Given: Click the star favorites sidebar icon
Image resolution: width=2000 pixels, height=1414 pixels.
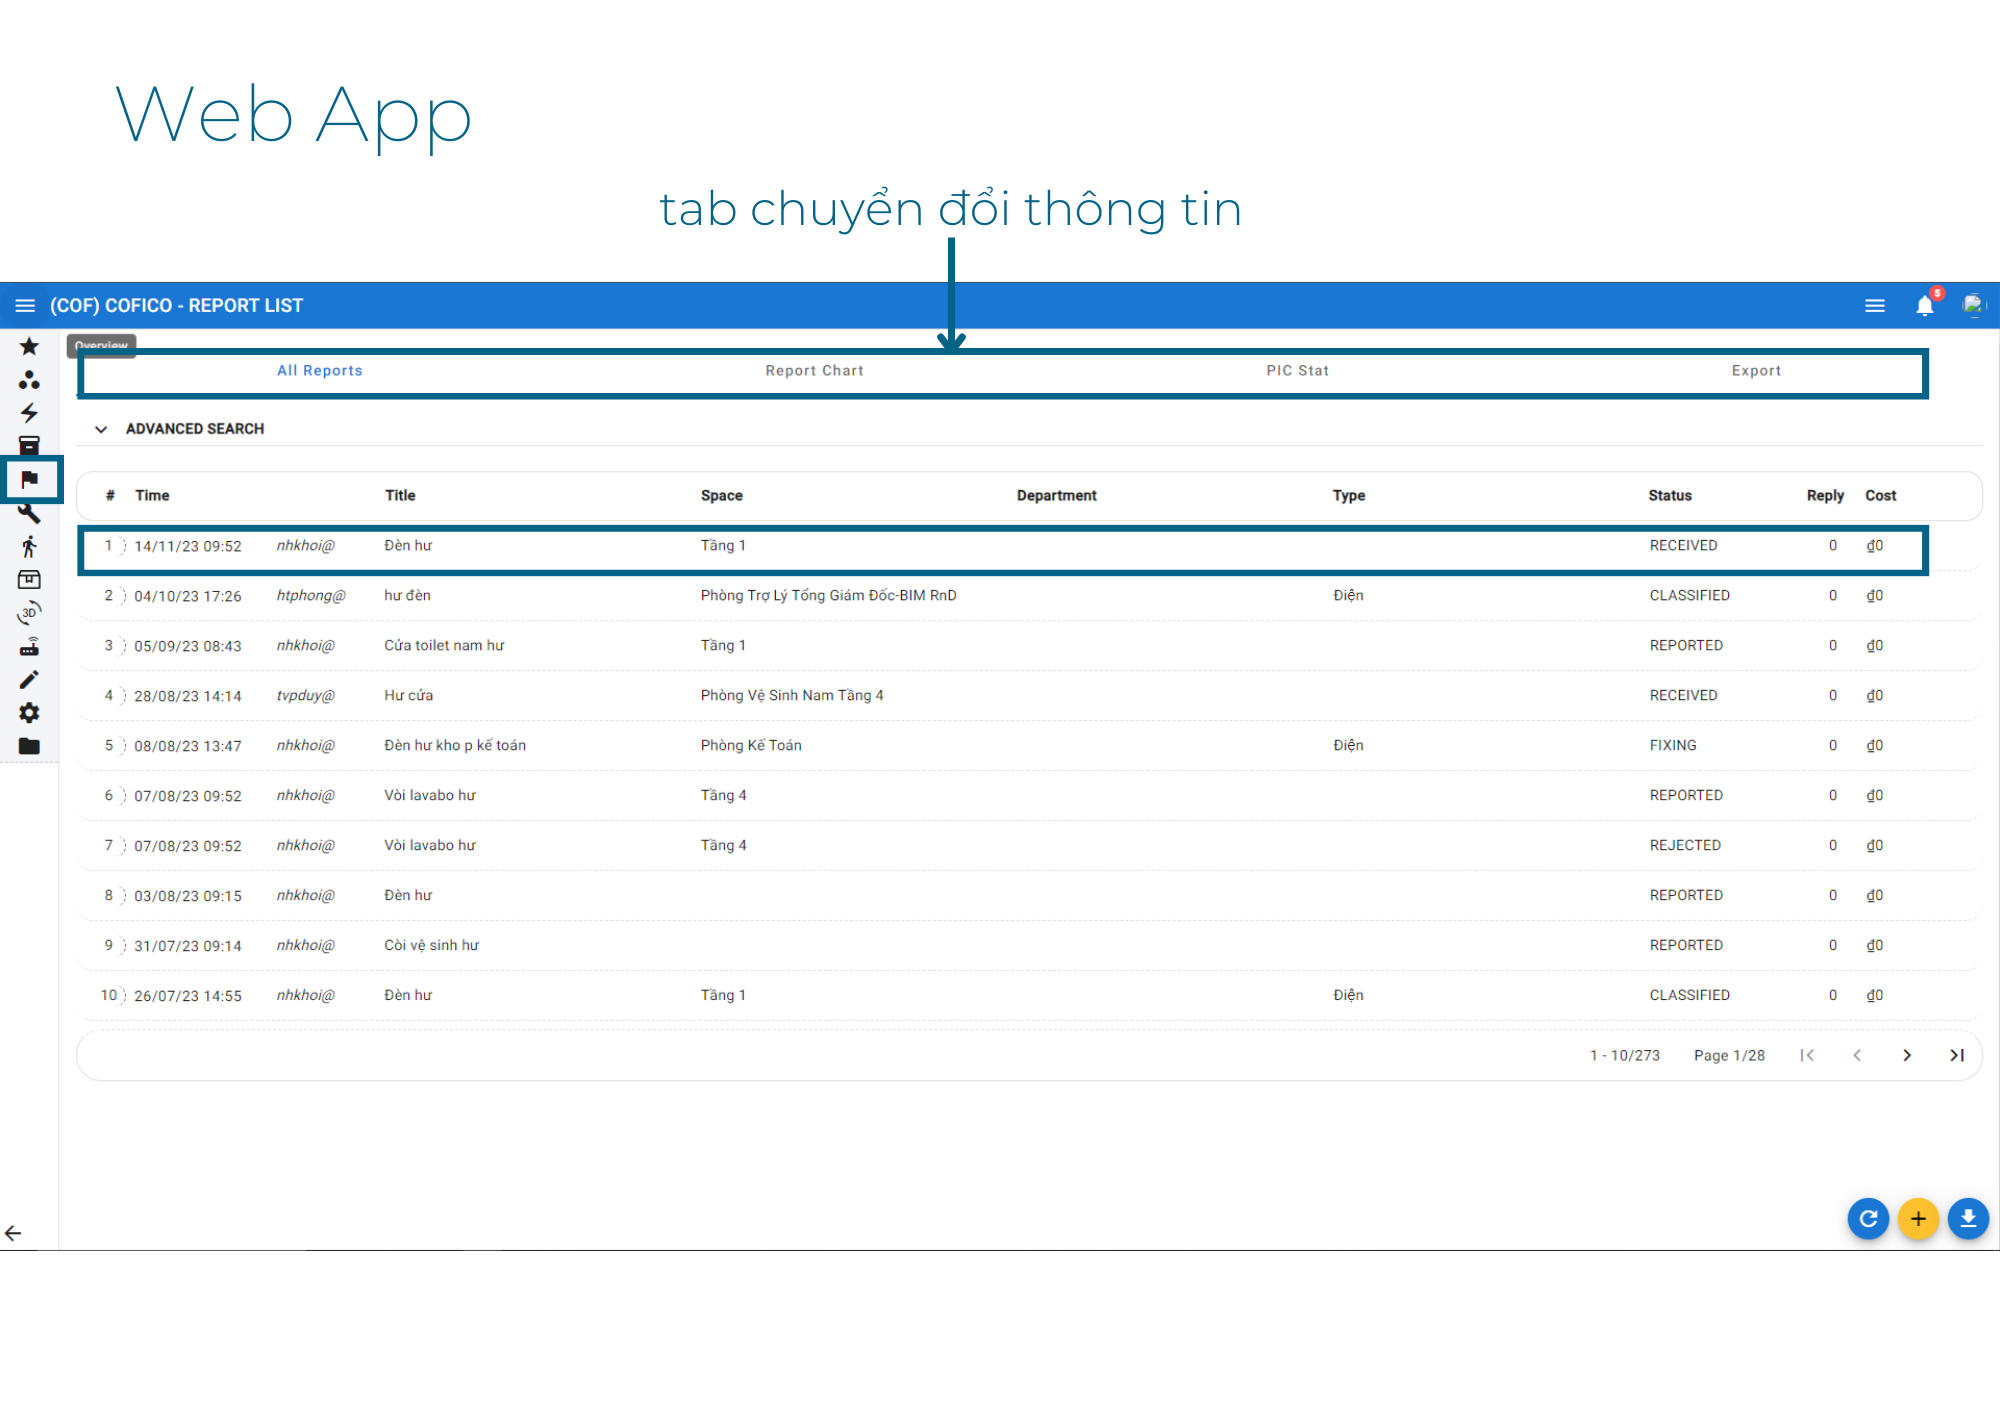Looking at the screenshot, I should point(29,347).
